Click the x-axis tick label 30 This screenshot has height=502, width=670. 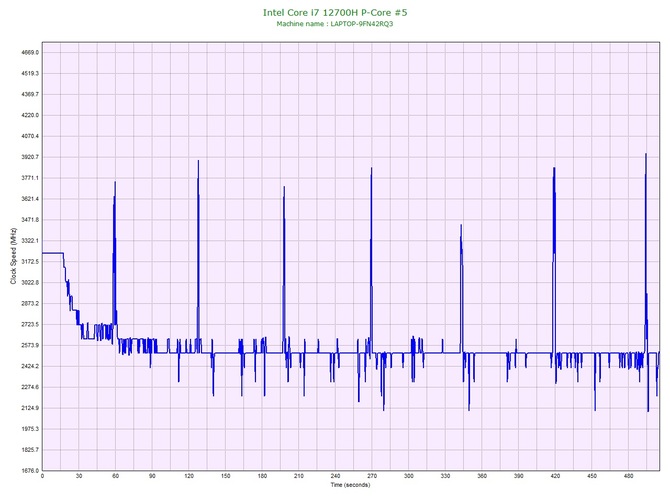click(79, 476)
